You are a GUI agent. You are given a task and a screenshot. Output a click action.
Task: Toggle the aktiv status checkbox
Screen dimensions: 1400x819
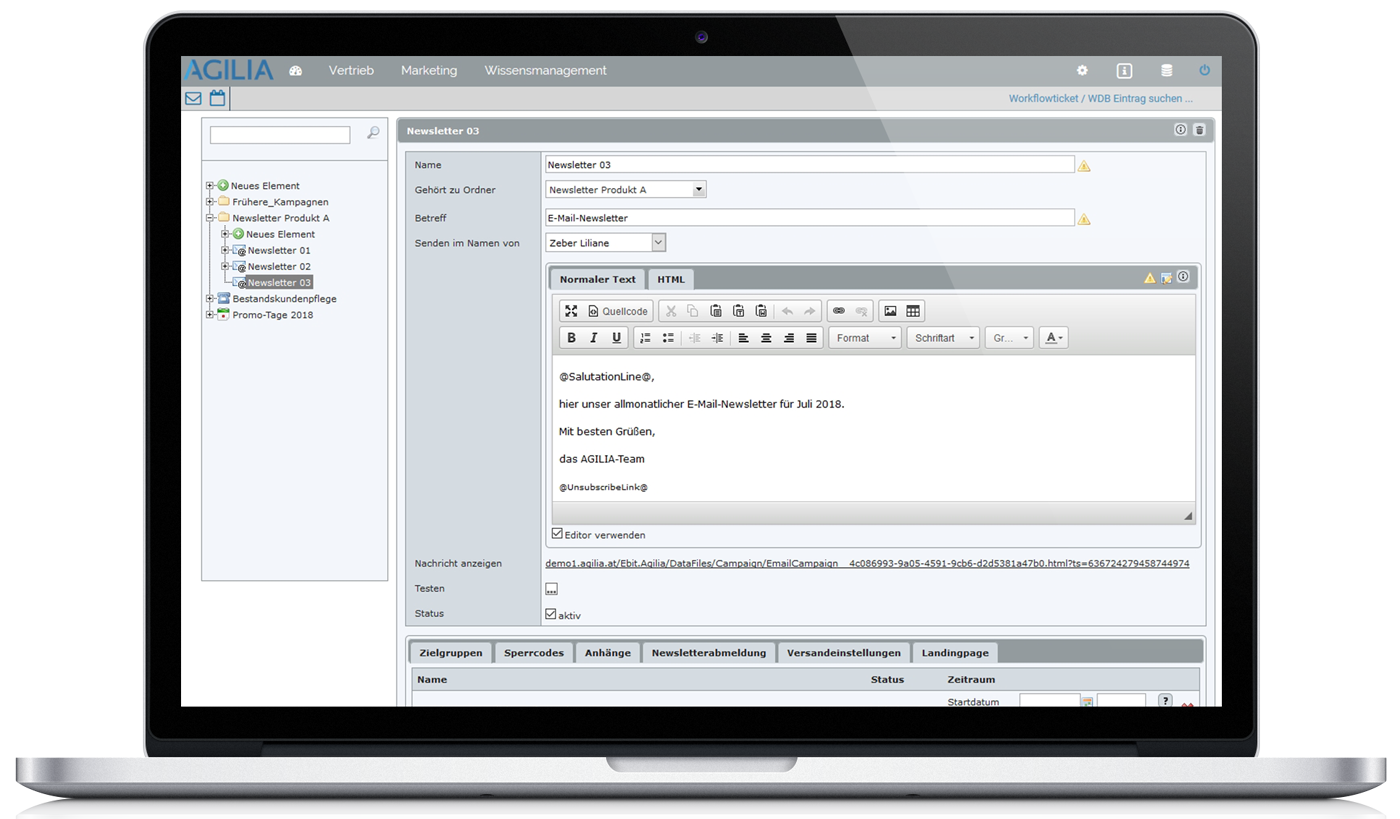click(551, 614)
